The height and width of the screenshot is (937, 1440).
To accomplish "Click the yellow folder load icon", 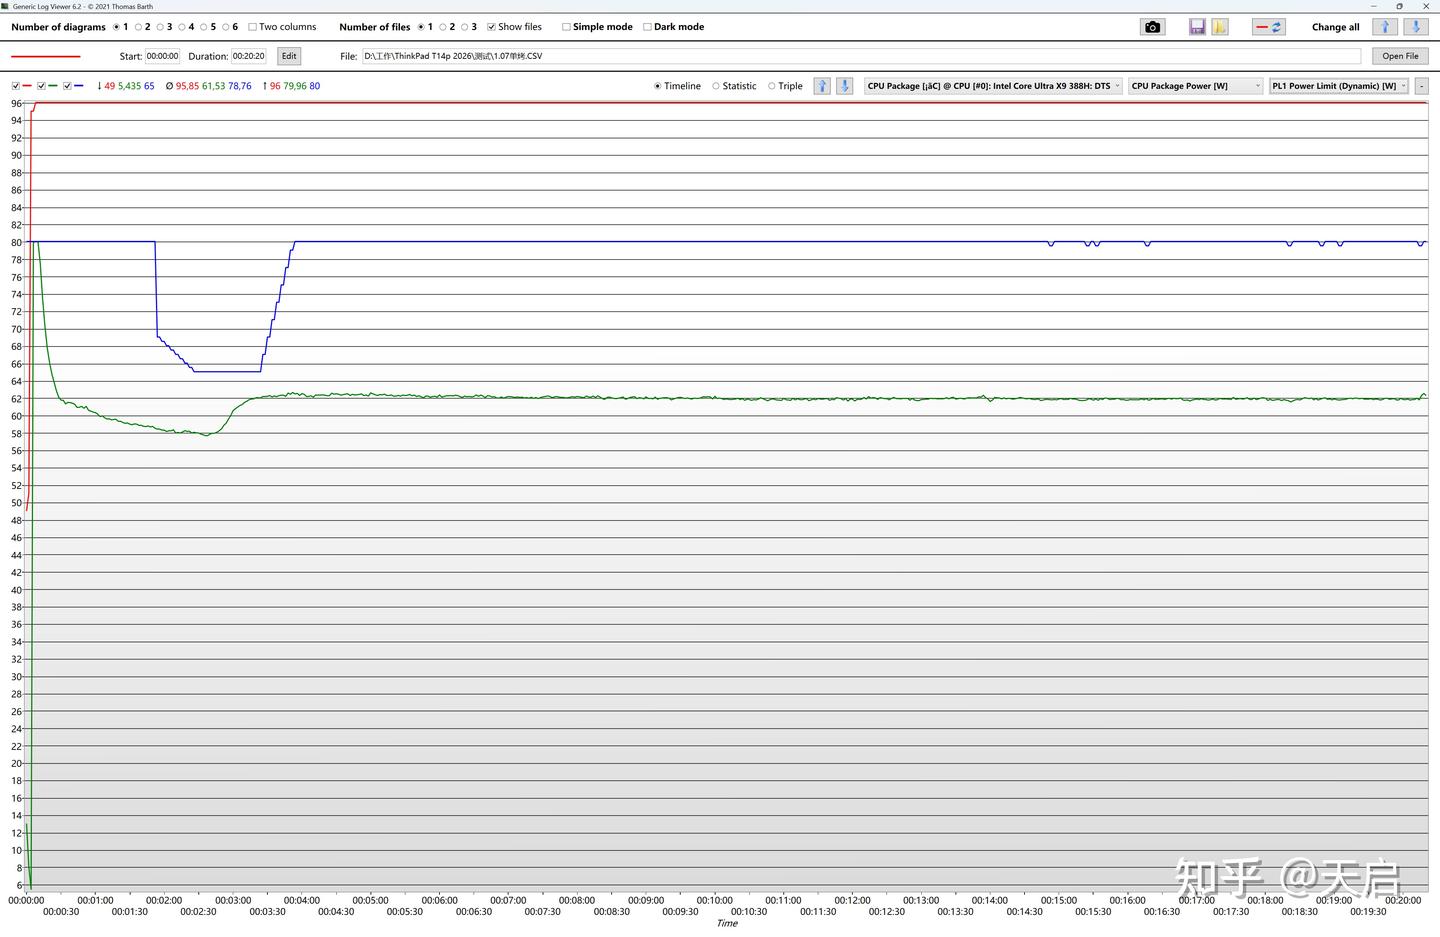I will [1220, 27].
